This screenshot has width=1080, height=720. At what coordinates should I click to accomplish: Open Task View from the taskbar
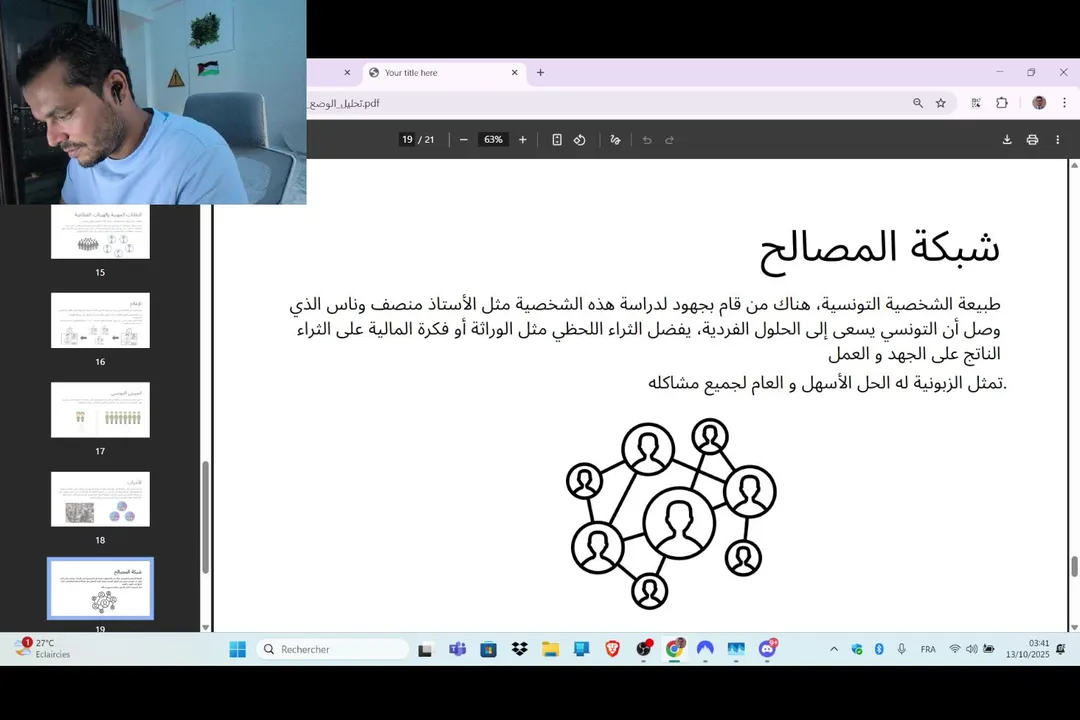425,649
